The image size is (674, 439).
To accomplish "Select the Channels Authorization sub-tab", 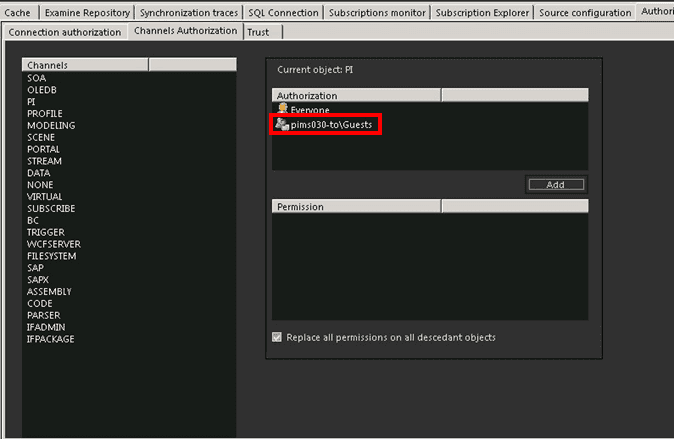I will [x=185, y=31].
